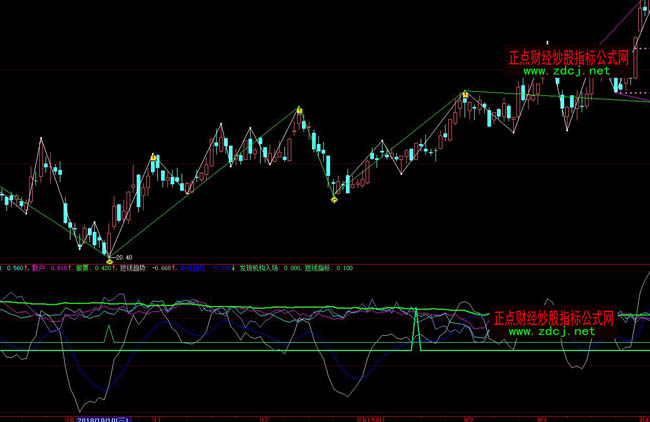This screenshot has height=422, width=650.
Task: Click the www.zdcj.net link in upper watermark
Action: coord(564,72)
